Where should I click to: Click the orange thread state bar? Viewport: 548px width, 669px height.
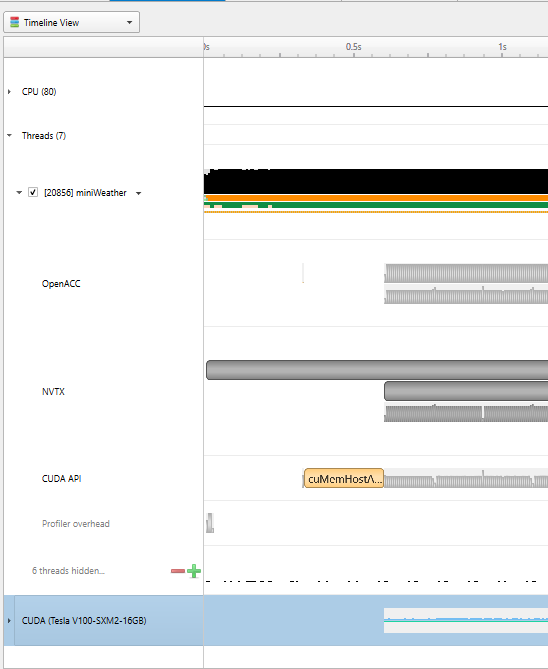pyautogui.click(x=376, y=198)
